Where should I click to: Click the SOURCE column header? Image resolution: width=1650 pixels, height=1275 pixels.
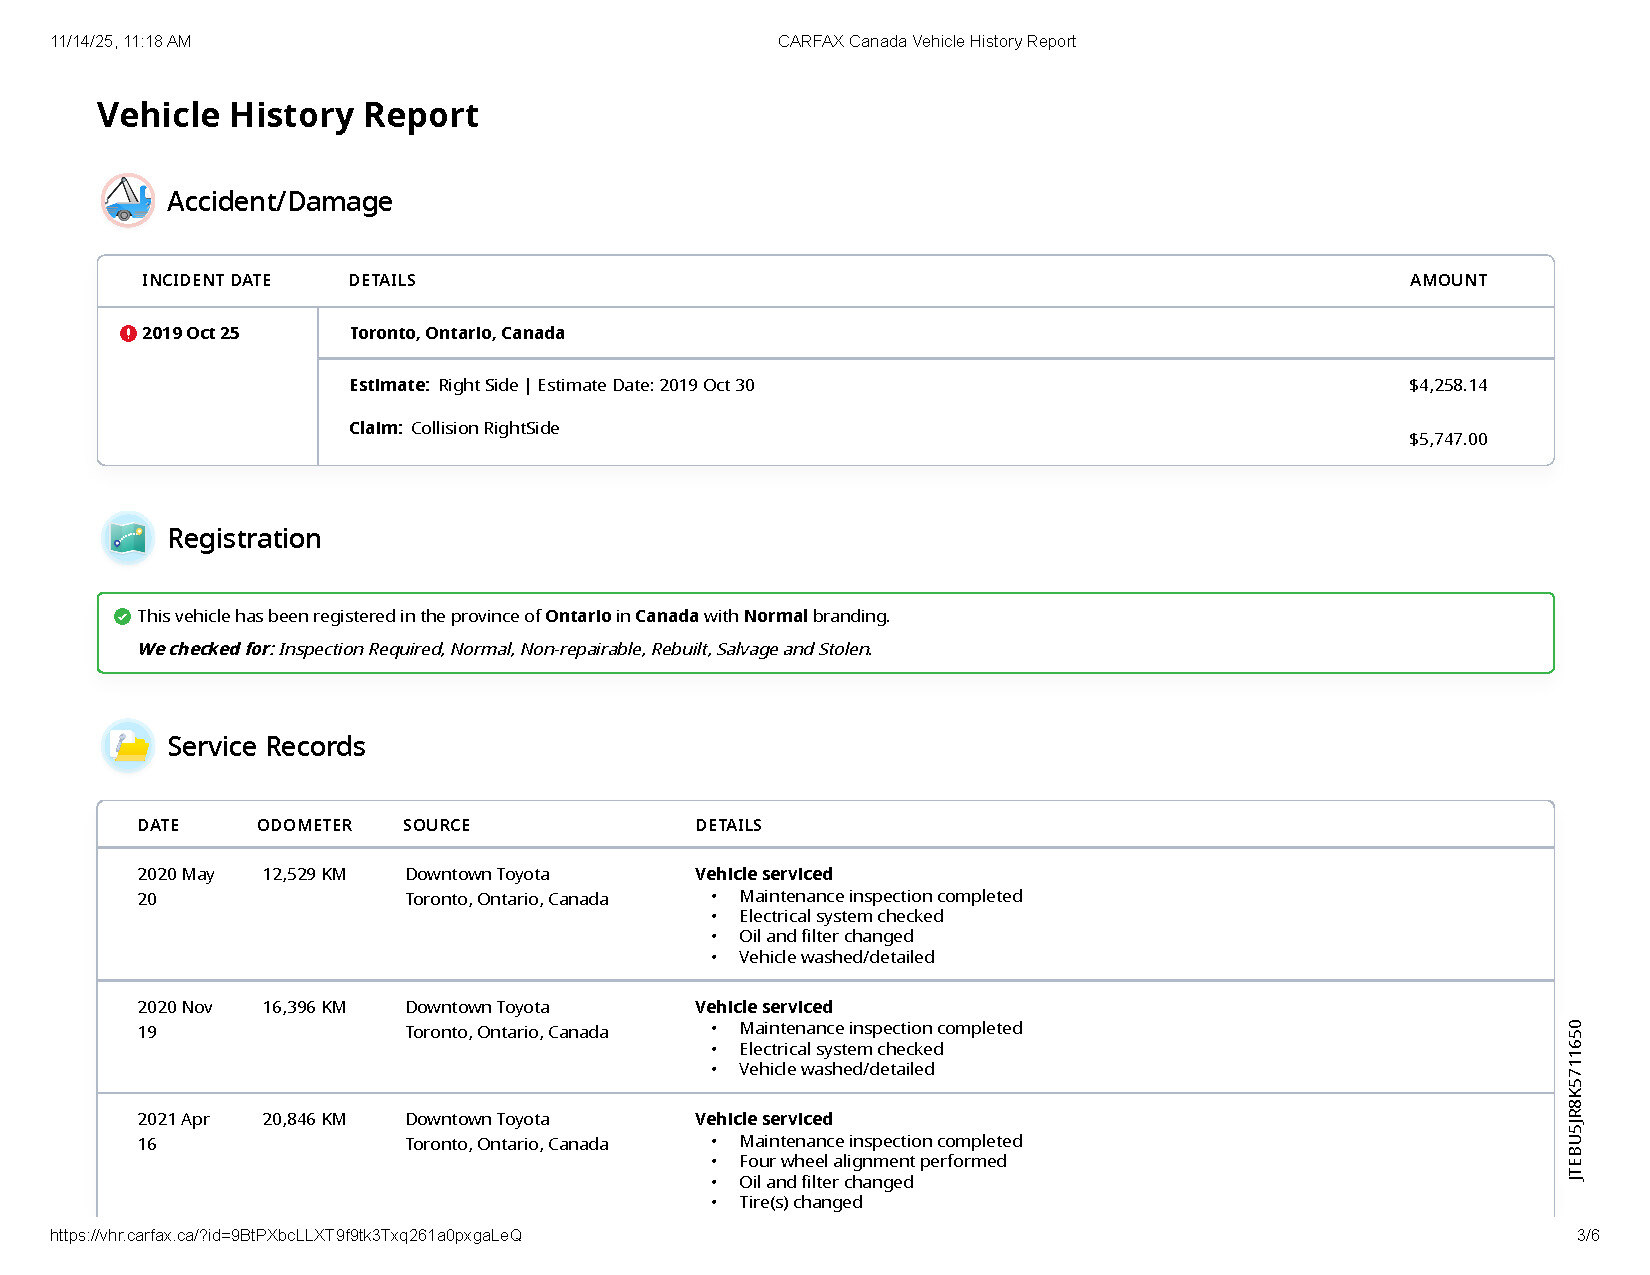click(x=436, y=825)
